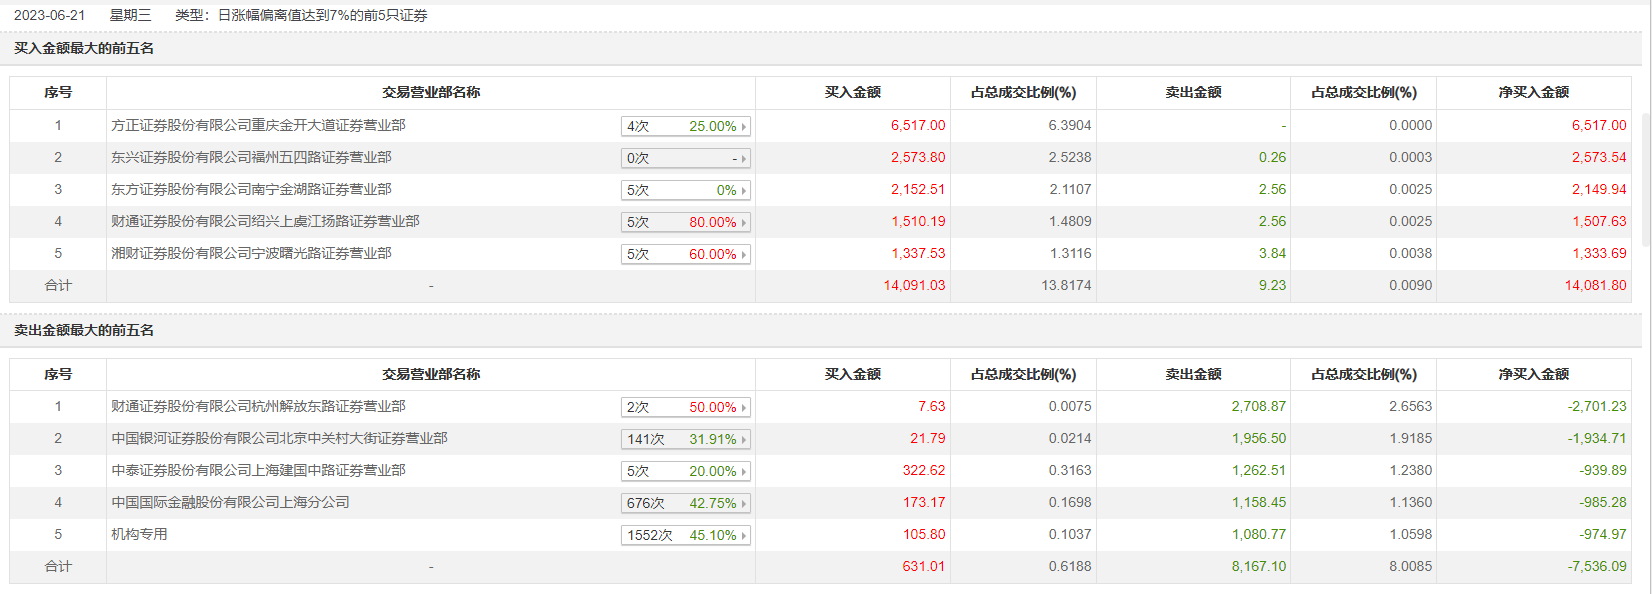
Task: Click 东方证券南宁金湖路证券营业部 name
Action: [x=251, y=189]
